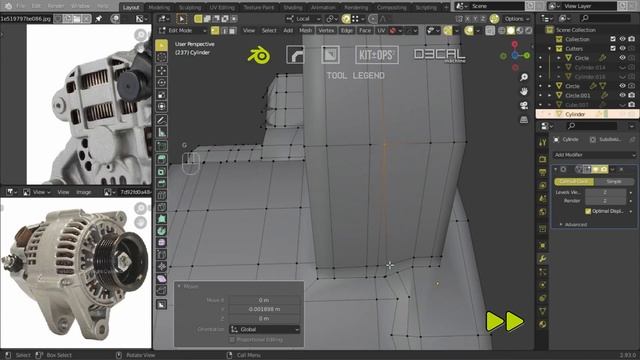Switch to vertex select mode
640x360 pixels.
click(215, 31)
